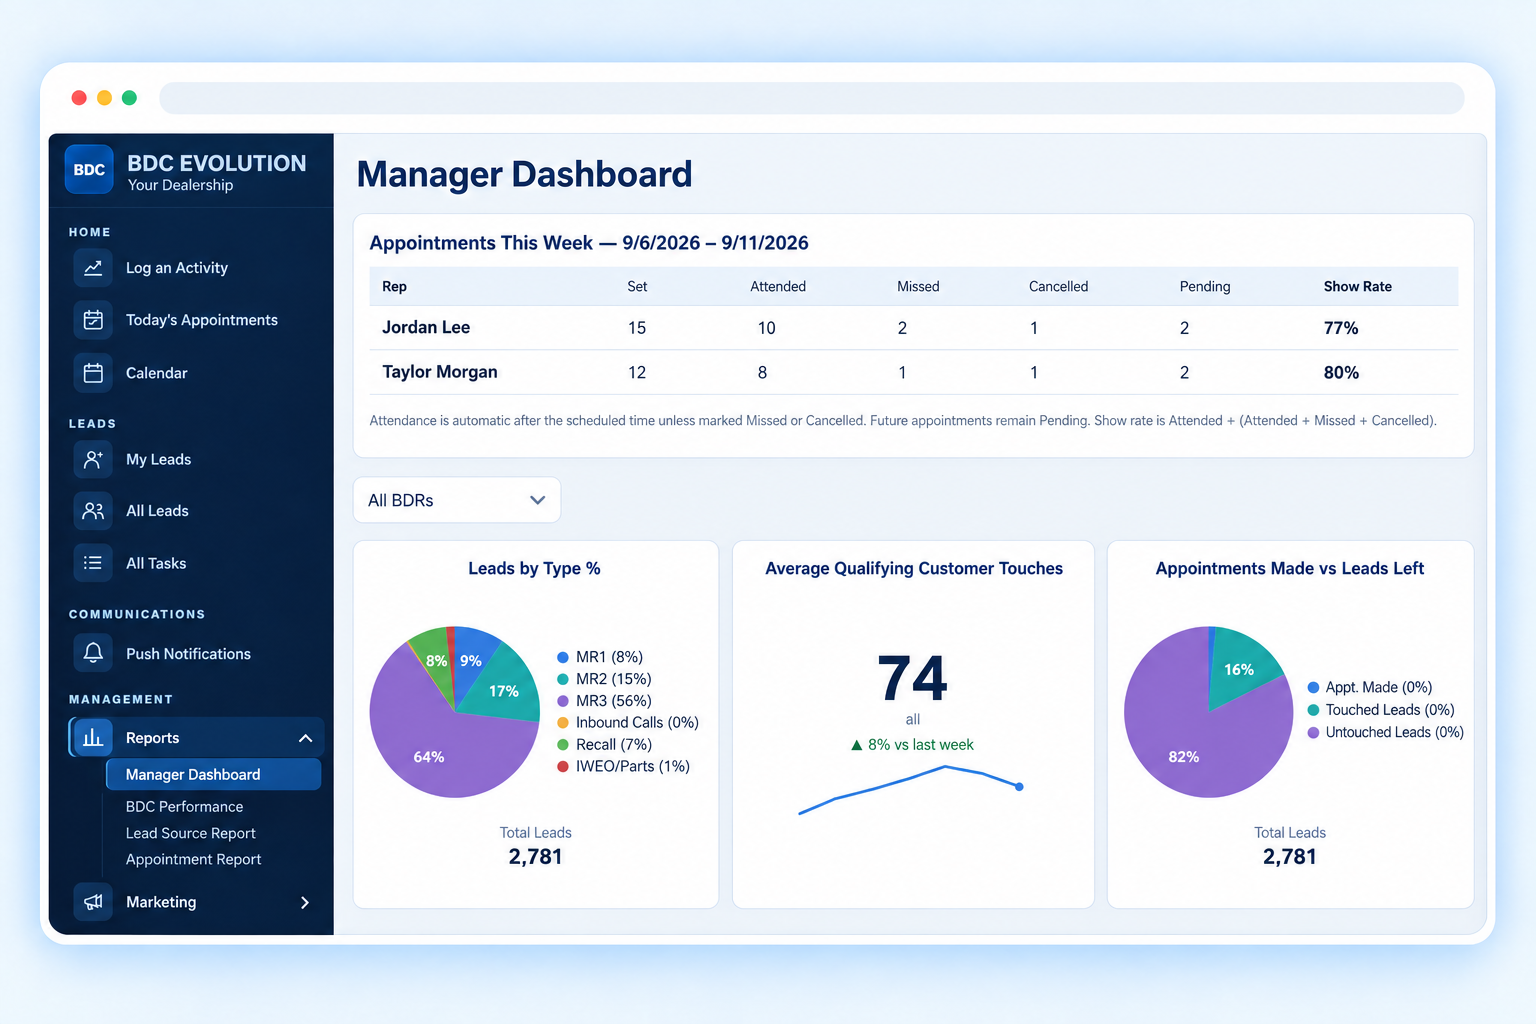The height and width of the screenshot is (1024, 1536).
Task: Navigate to All Leads
Action: click(157, 511)
